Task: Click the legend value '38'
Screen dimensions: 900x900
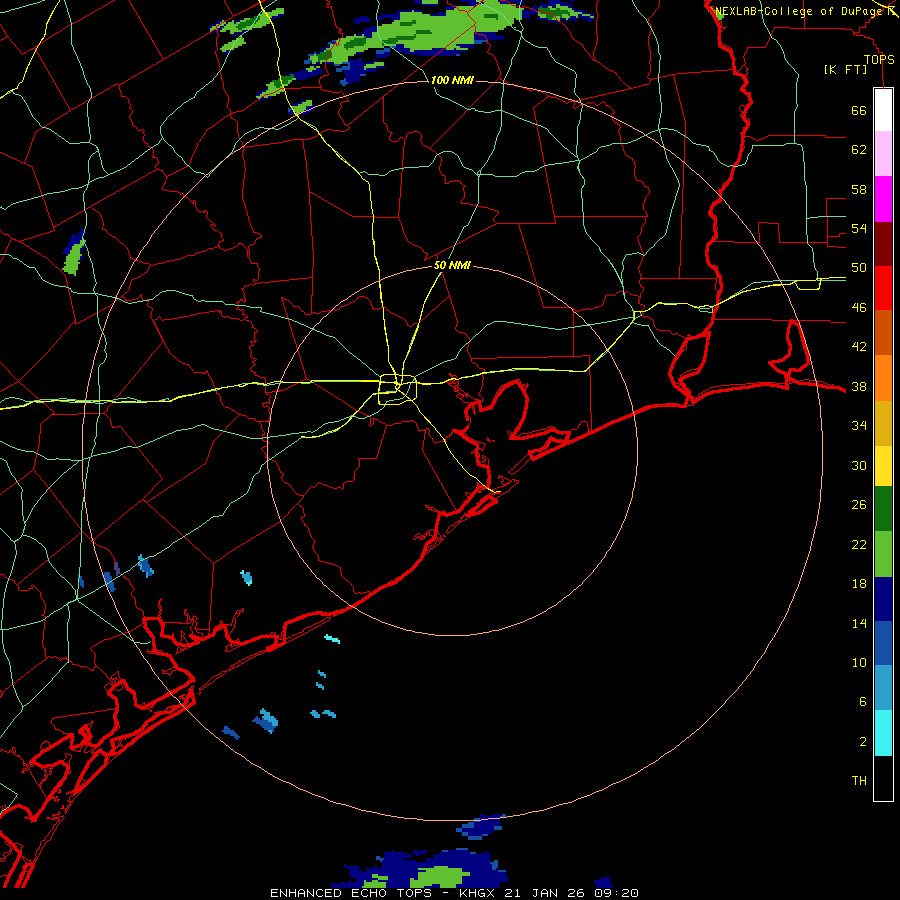Action: click(x=859, y=387)
